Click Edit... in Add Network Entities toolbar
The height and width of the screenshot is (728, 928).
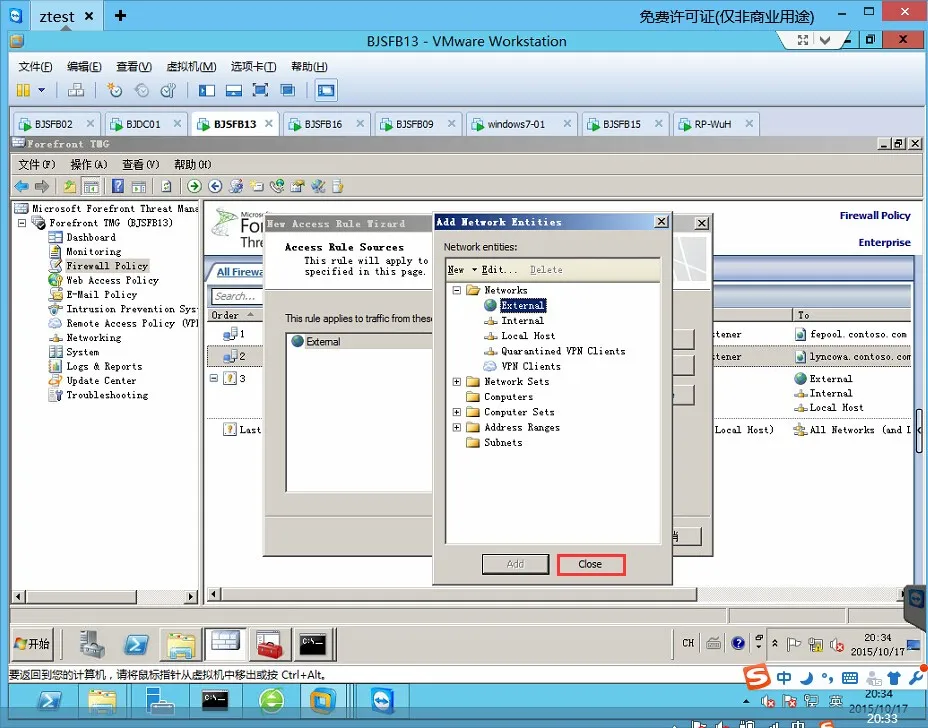[x=499, y=270]
